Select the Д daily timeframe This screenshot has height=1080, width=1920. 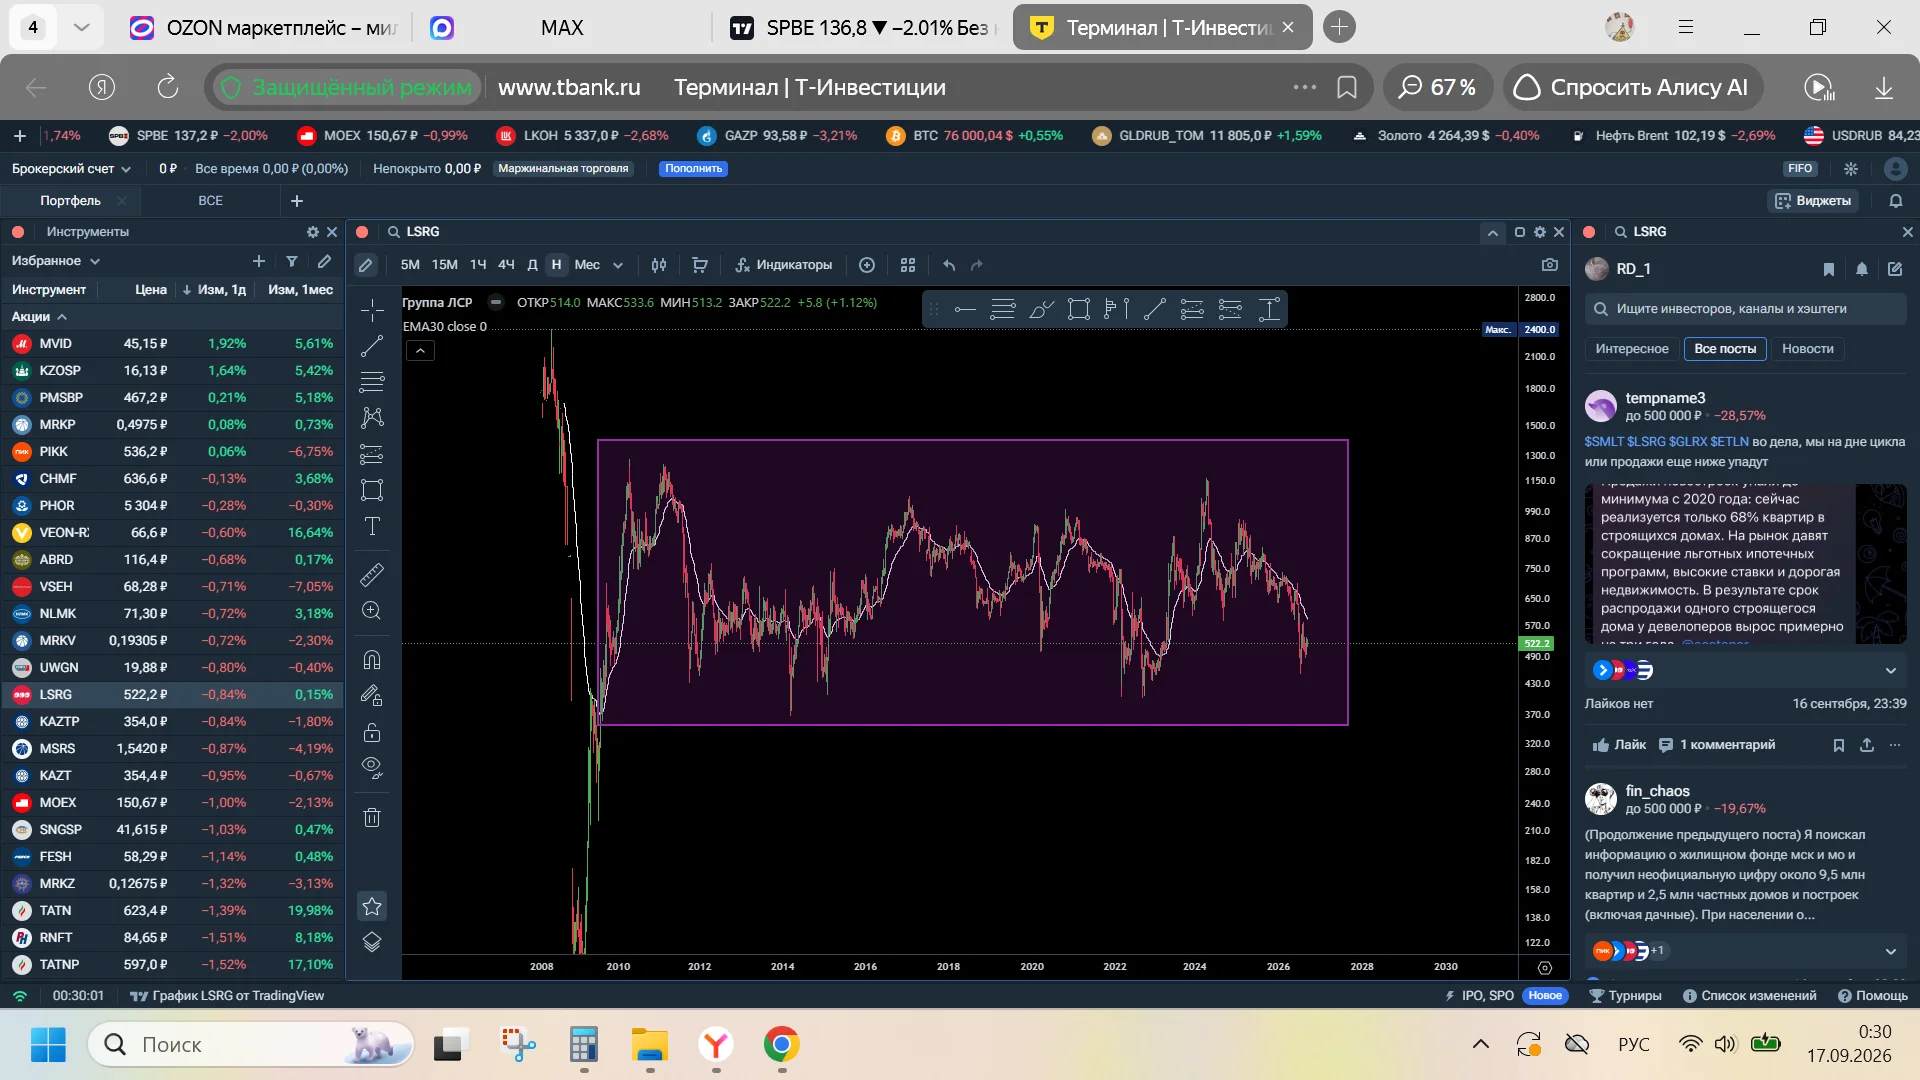pyautogui.click(x=532, y=265)
